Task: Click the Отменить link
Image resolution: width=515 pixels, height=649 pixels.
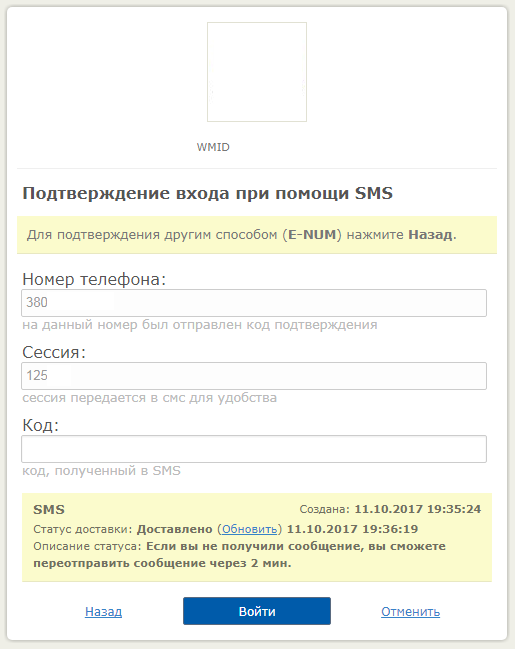Action: click(x=410, y=611)
